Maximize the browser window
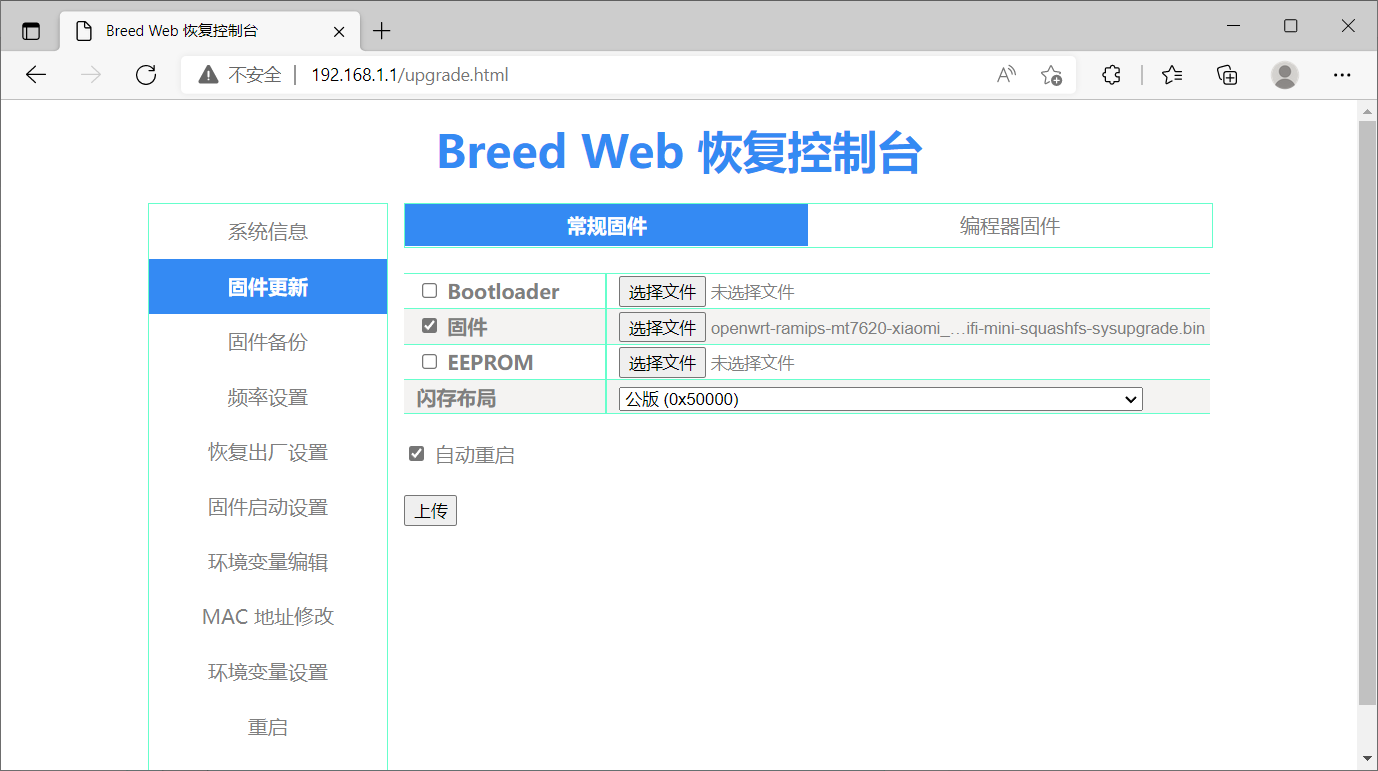The width and height of the screenshot is (1378, 771). click(1290, 26)
